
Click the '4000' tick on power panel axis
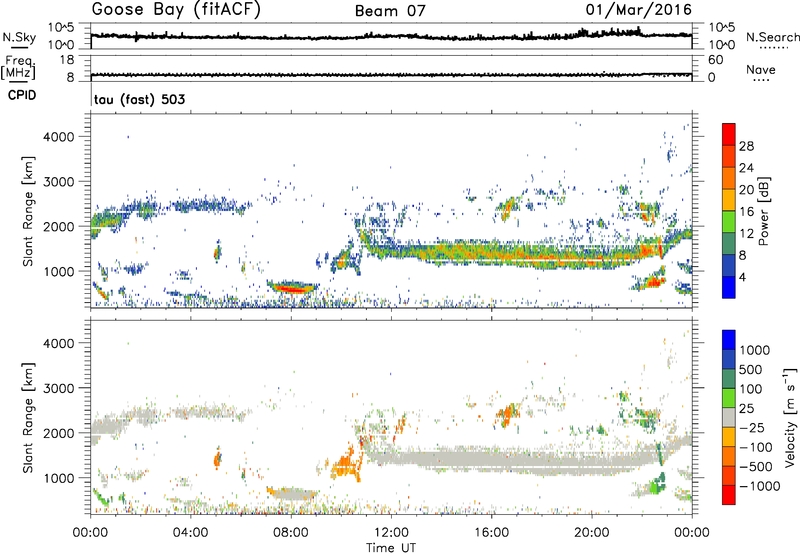[x=59, y=137]
